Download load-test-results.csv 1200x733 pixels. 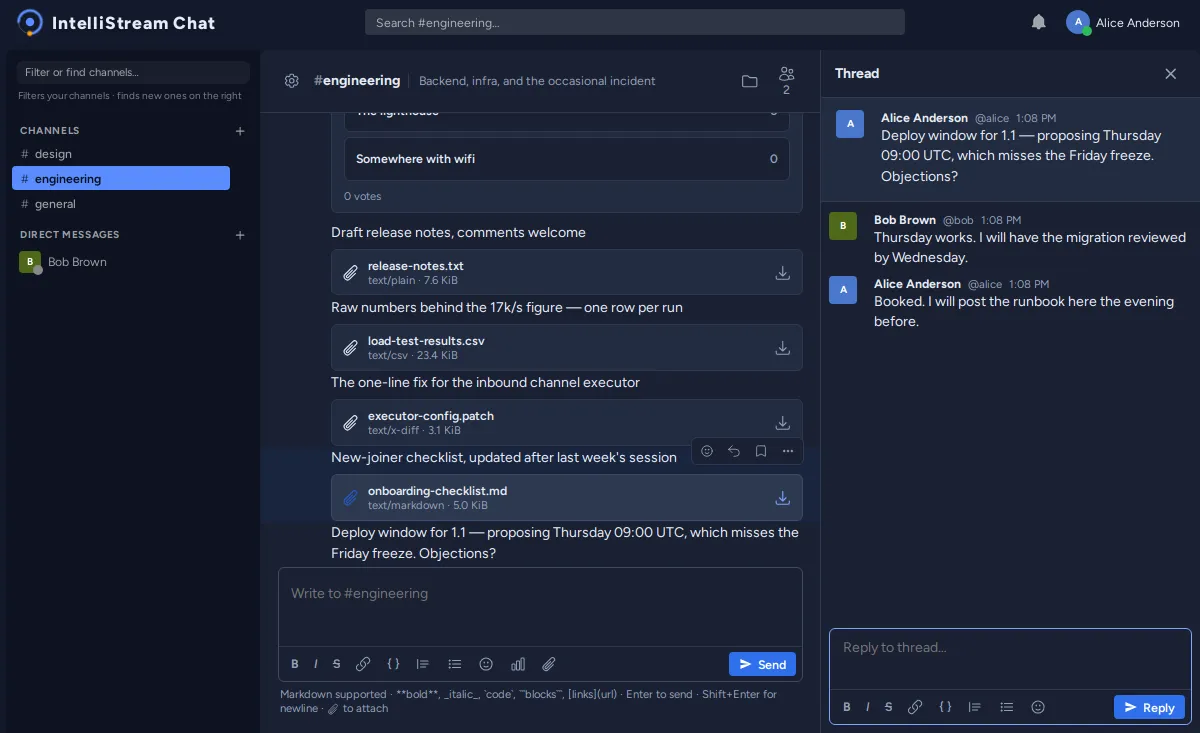782,348
